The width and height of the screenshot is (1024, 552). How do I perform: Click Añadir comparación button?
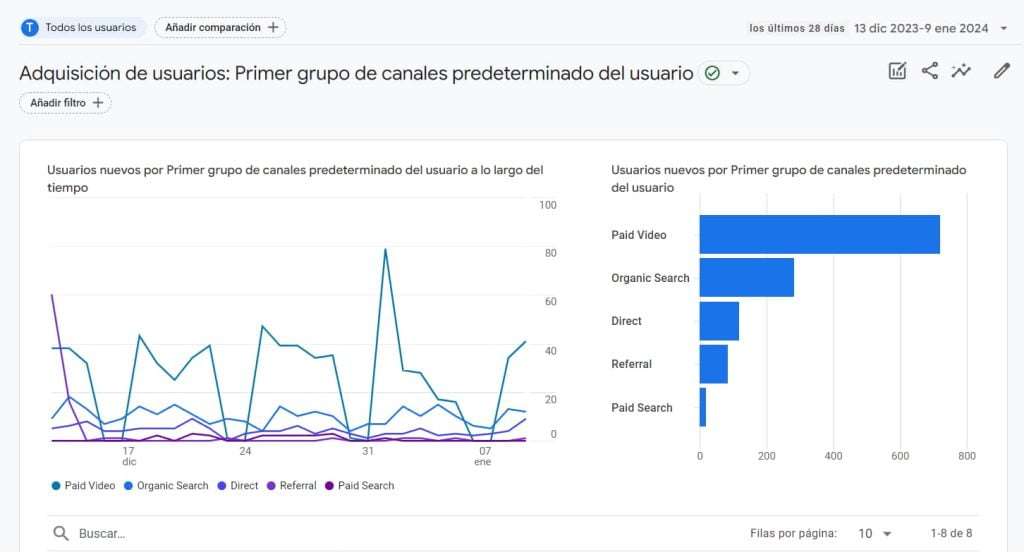(221, 27)
